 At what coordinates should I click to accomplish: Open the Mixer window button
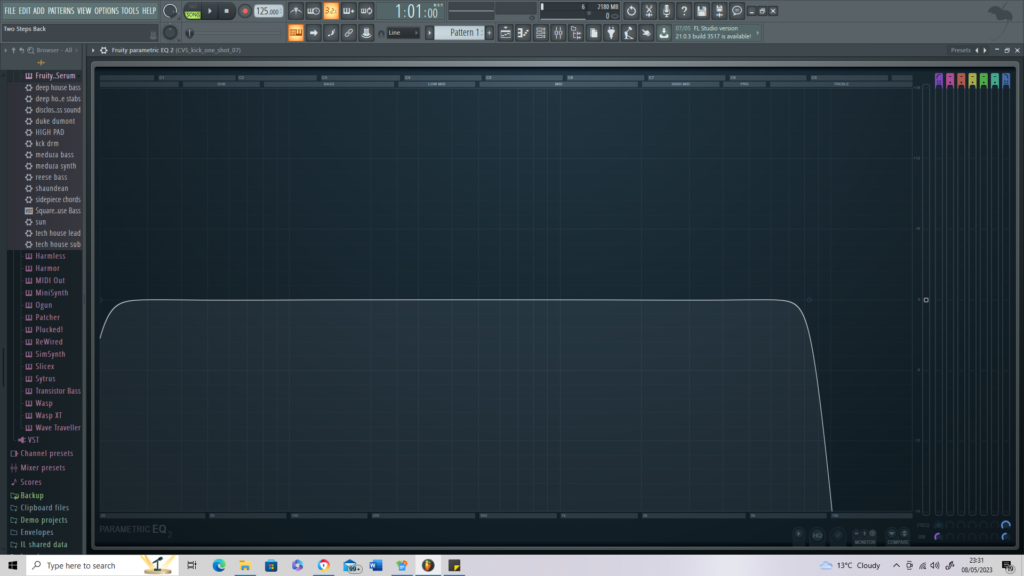[558, 33]
